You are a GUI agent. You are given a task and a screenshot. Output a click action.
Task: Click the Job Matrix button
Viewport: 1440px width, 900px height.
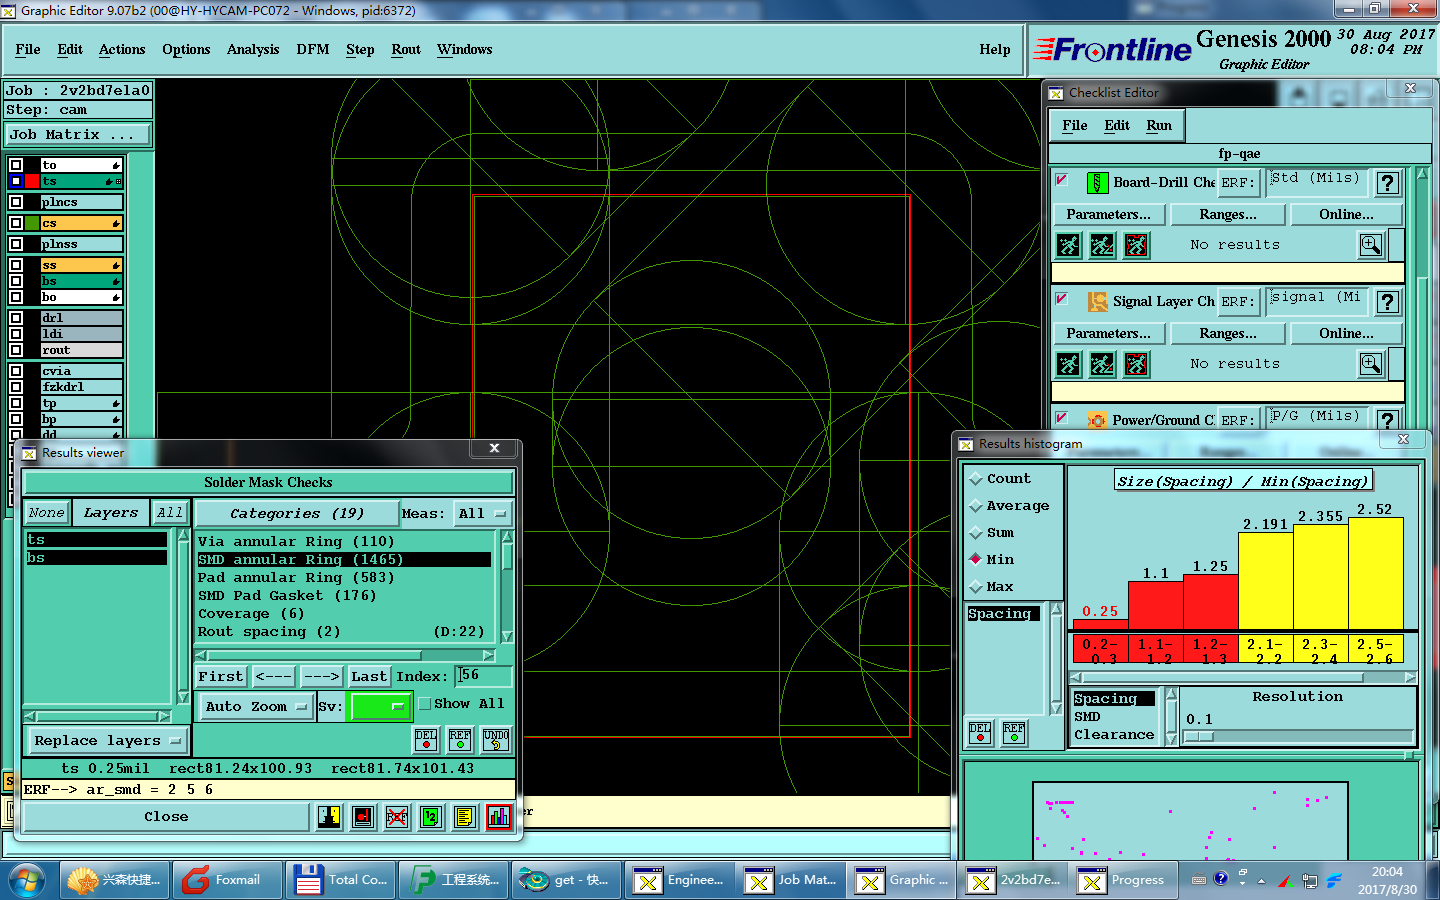(x=78, y=134)
